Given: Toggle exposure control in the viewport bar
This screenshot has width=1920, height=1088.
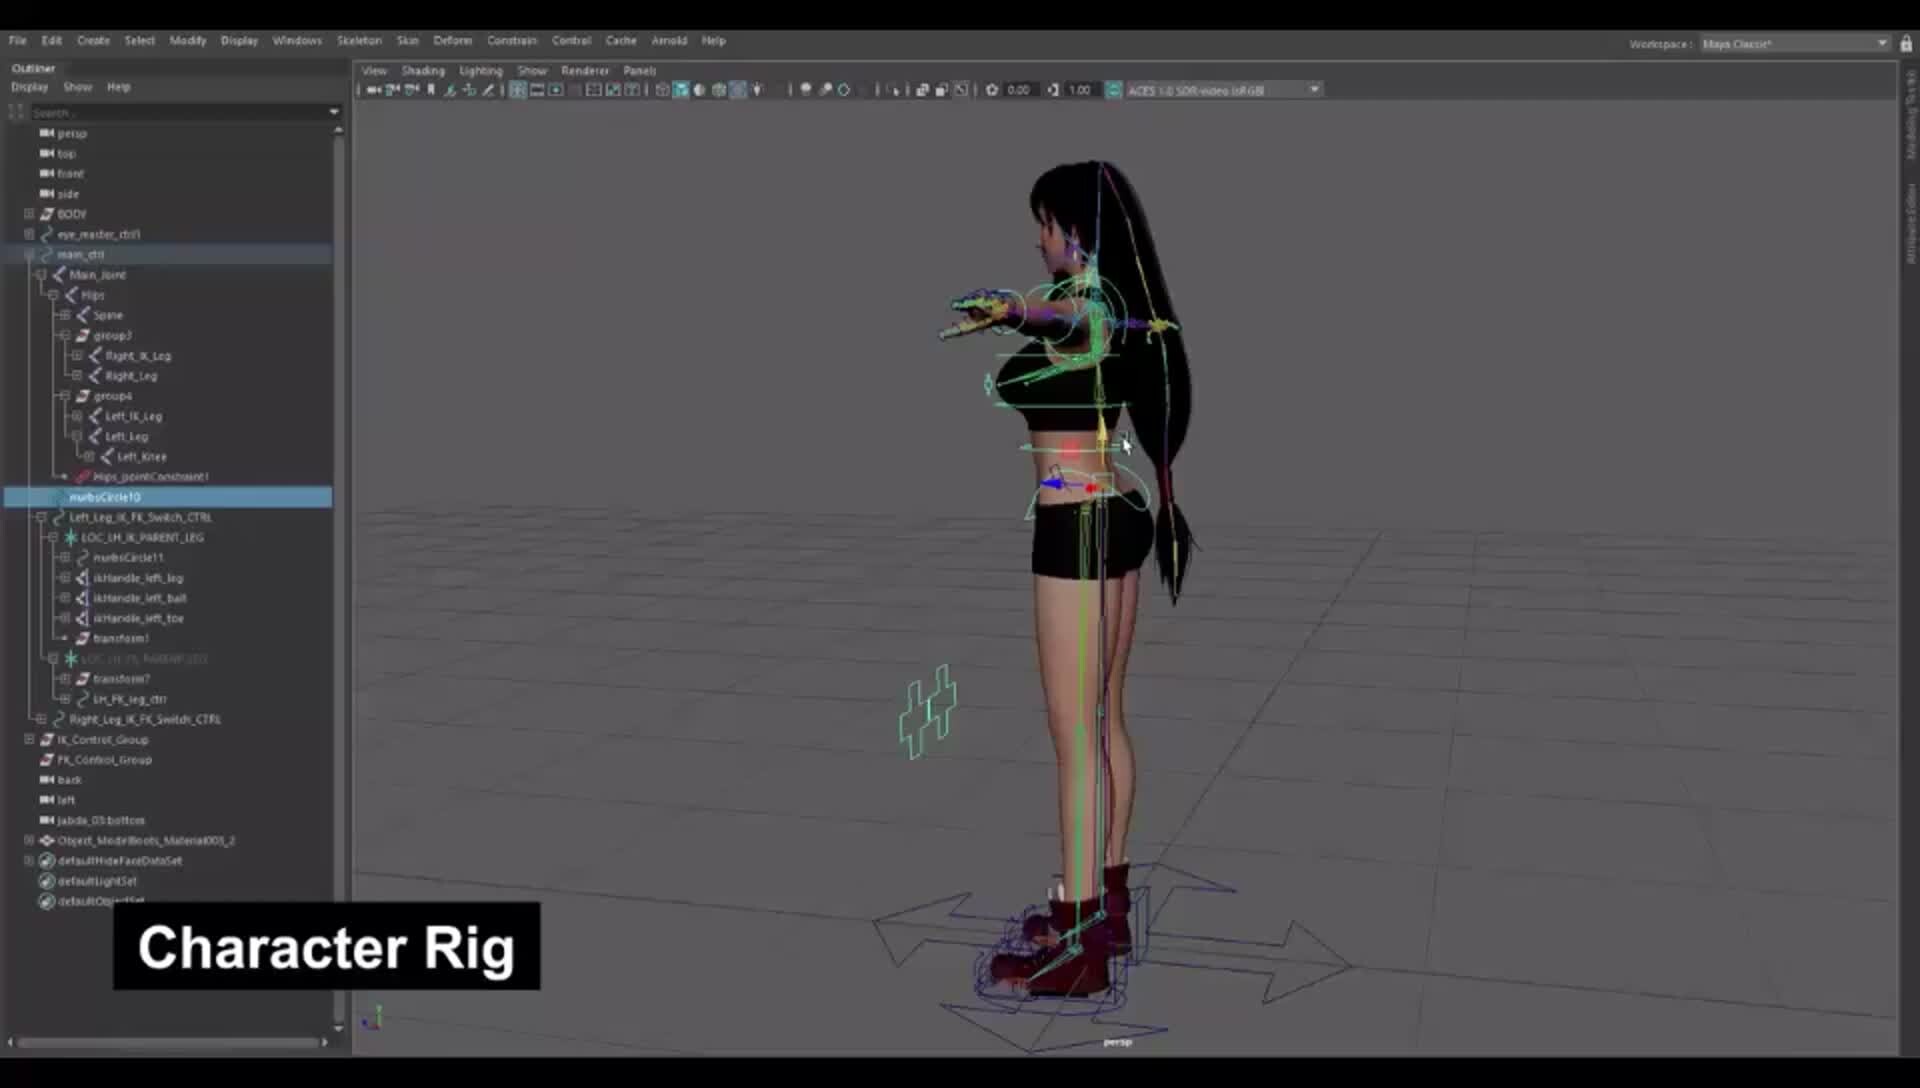Looking at the screenshot, I should point(992,90).
